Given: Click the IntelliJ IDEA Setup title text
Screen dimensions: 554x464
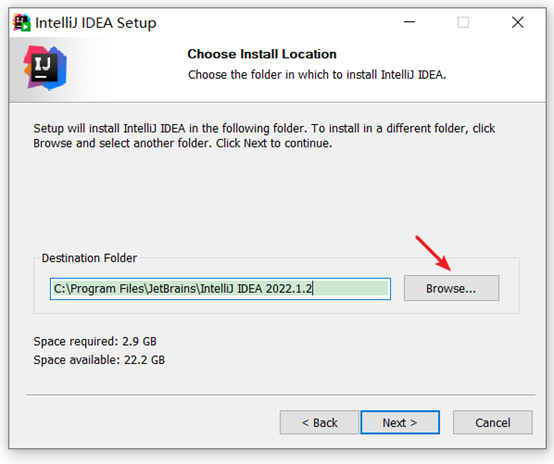Looking at the screenshot, I should (96, 23).
